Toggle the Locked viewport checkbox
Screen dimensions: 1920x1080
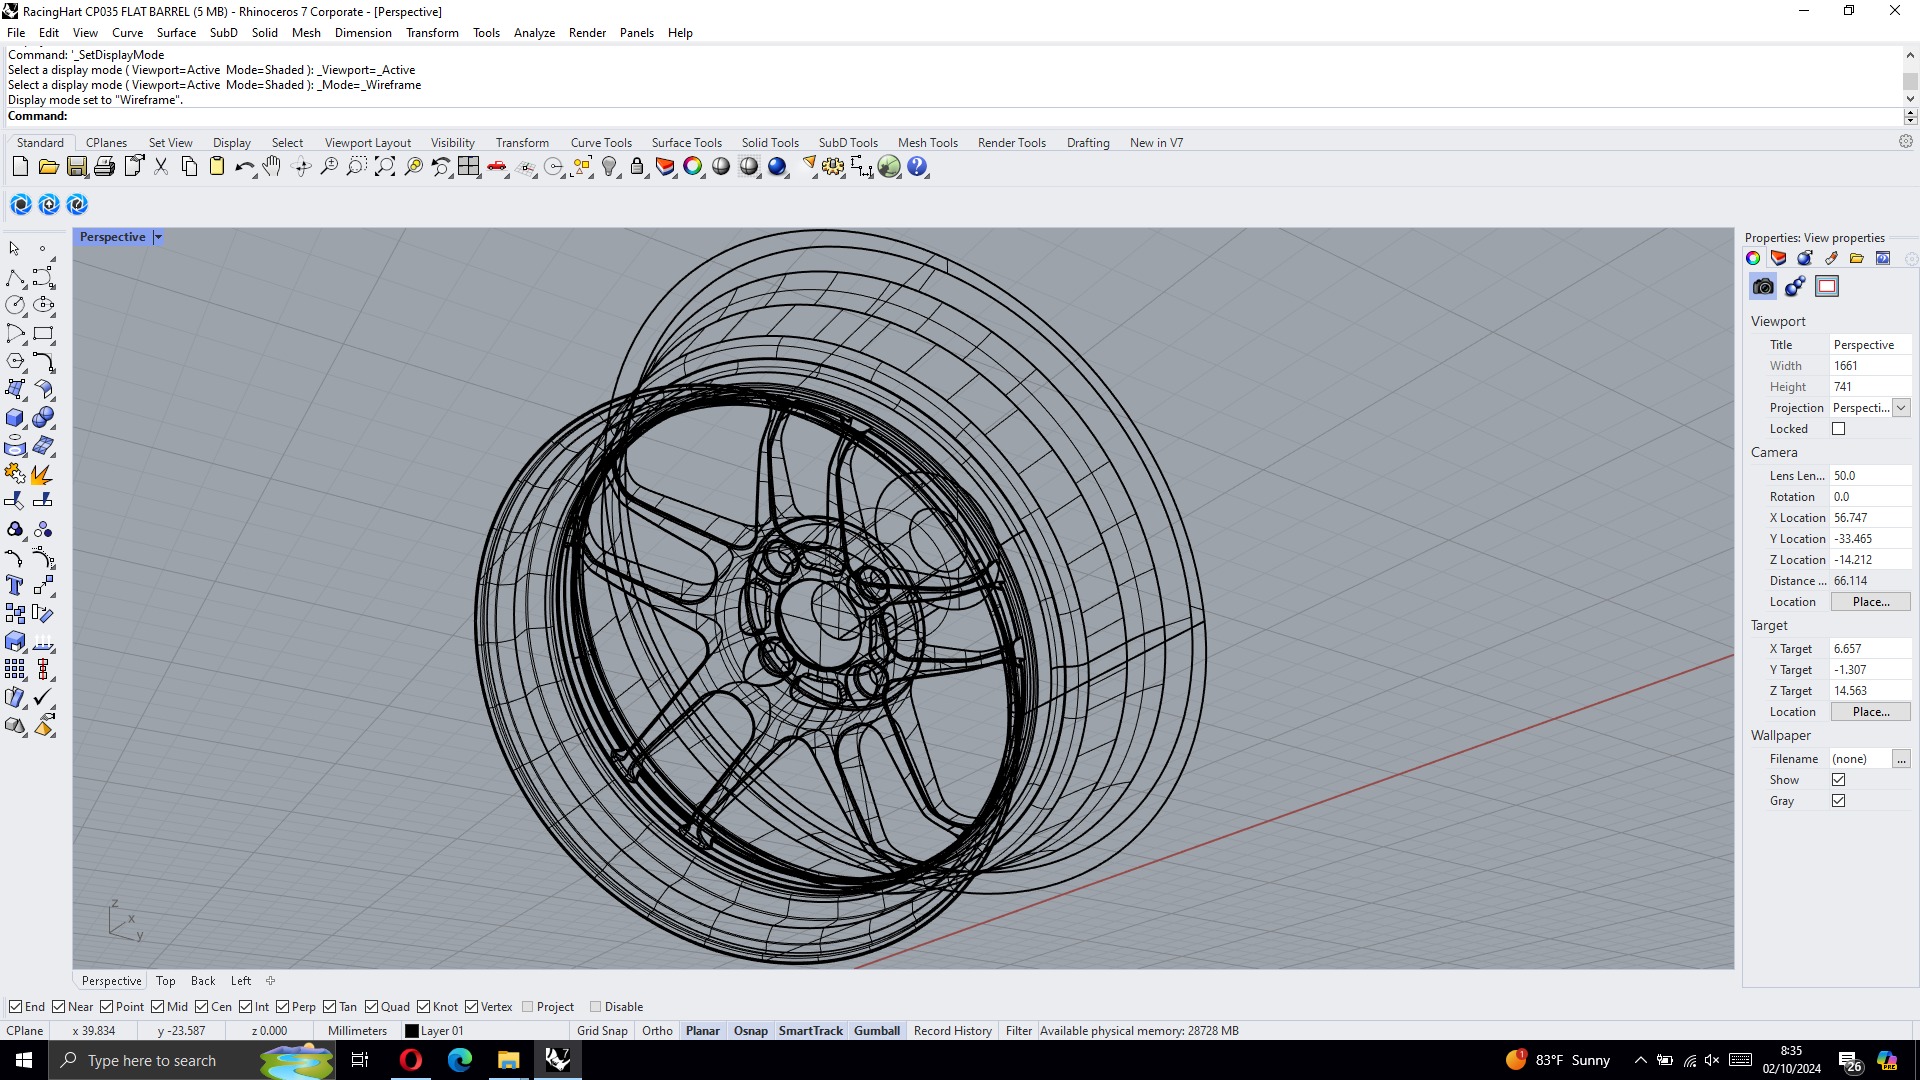(x=1838, y=429)
